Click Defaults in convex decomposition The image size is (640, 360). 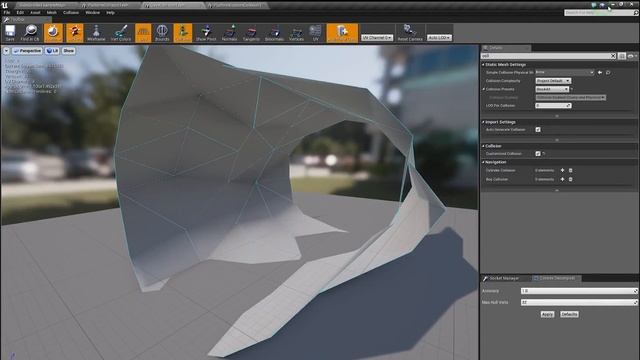tap(569, 314)
